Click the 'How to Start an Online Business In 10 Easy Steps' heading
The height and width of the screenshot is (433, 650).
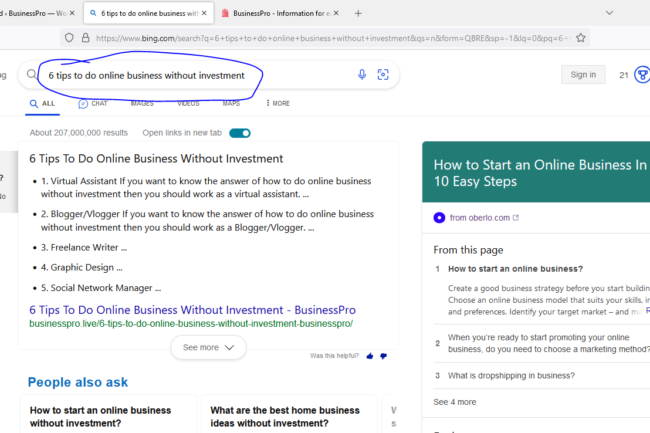coord(540,173)
